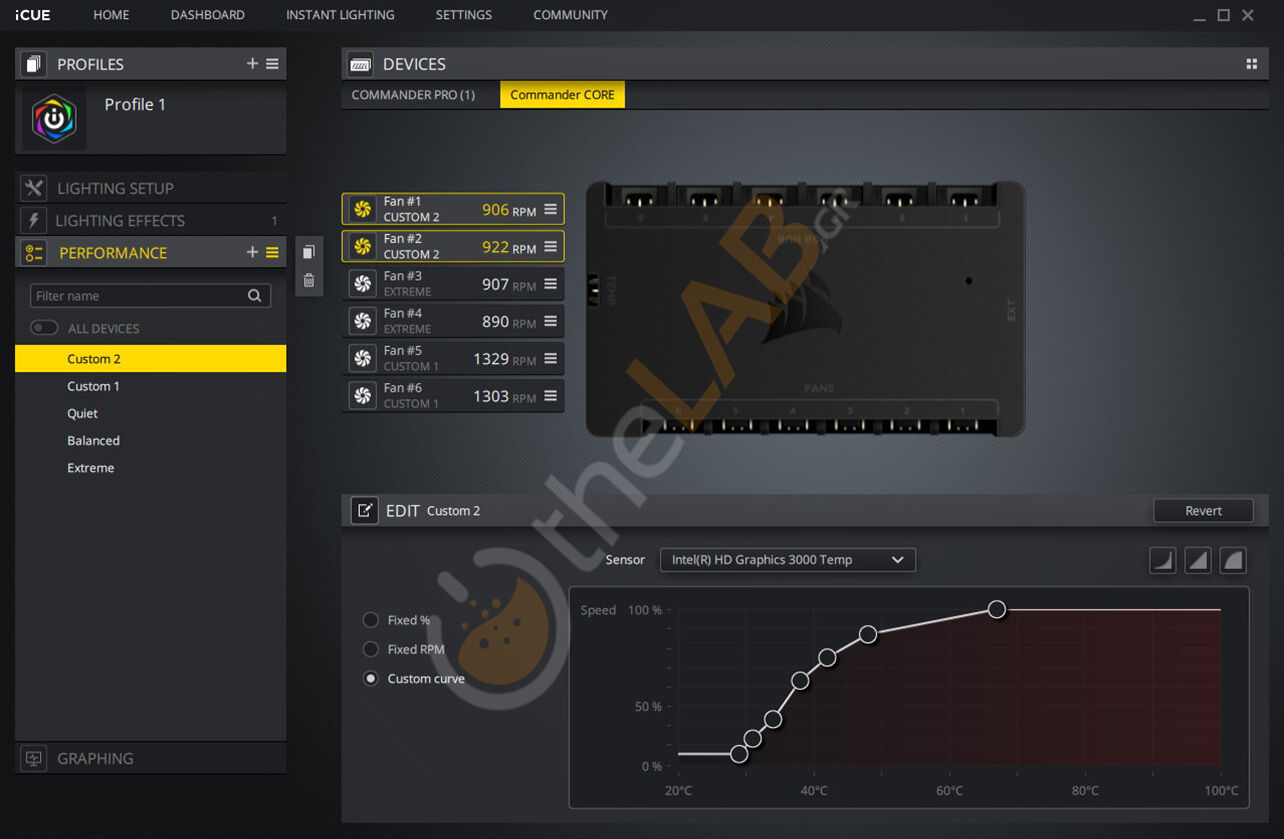
Task: Apply the first curve shape preset
Action: point(1163,560)
